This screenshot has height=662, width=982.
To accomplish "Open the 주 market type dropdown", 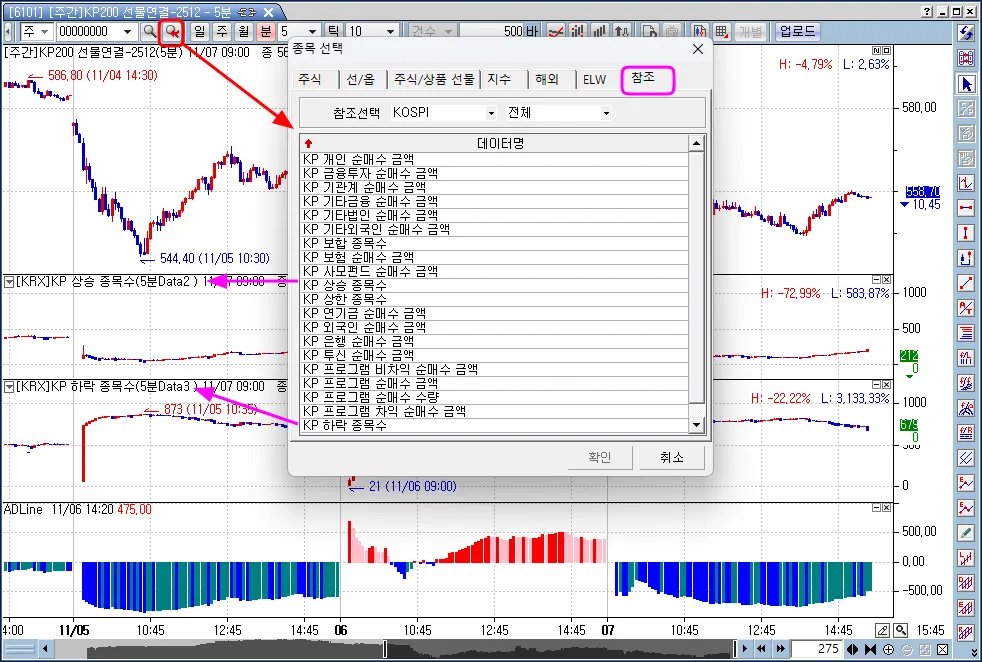I will click(44, 31).
